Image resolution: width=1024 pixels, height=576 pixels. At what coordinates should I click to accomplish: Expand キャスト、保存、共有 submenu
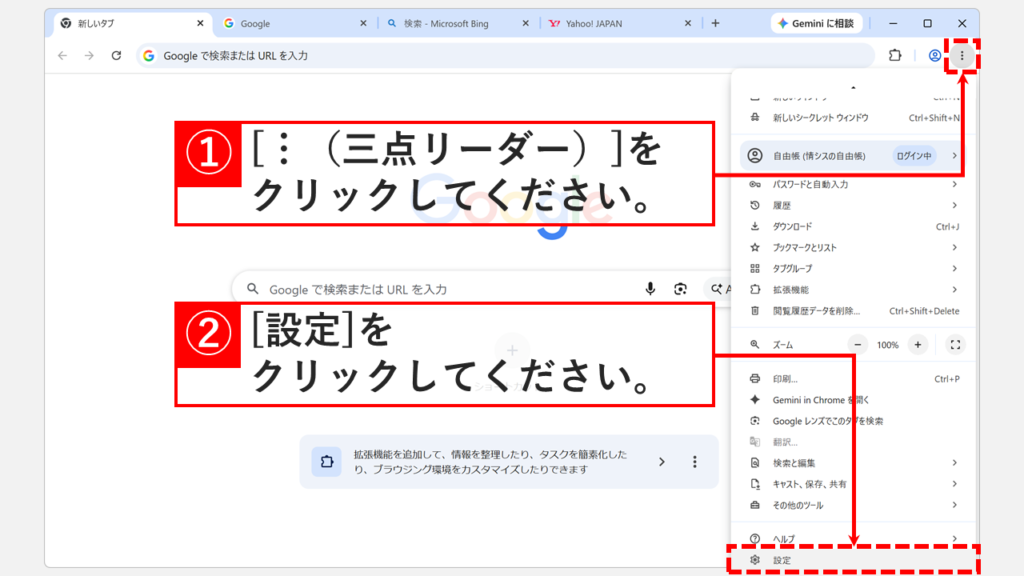point(853,484)
